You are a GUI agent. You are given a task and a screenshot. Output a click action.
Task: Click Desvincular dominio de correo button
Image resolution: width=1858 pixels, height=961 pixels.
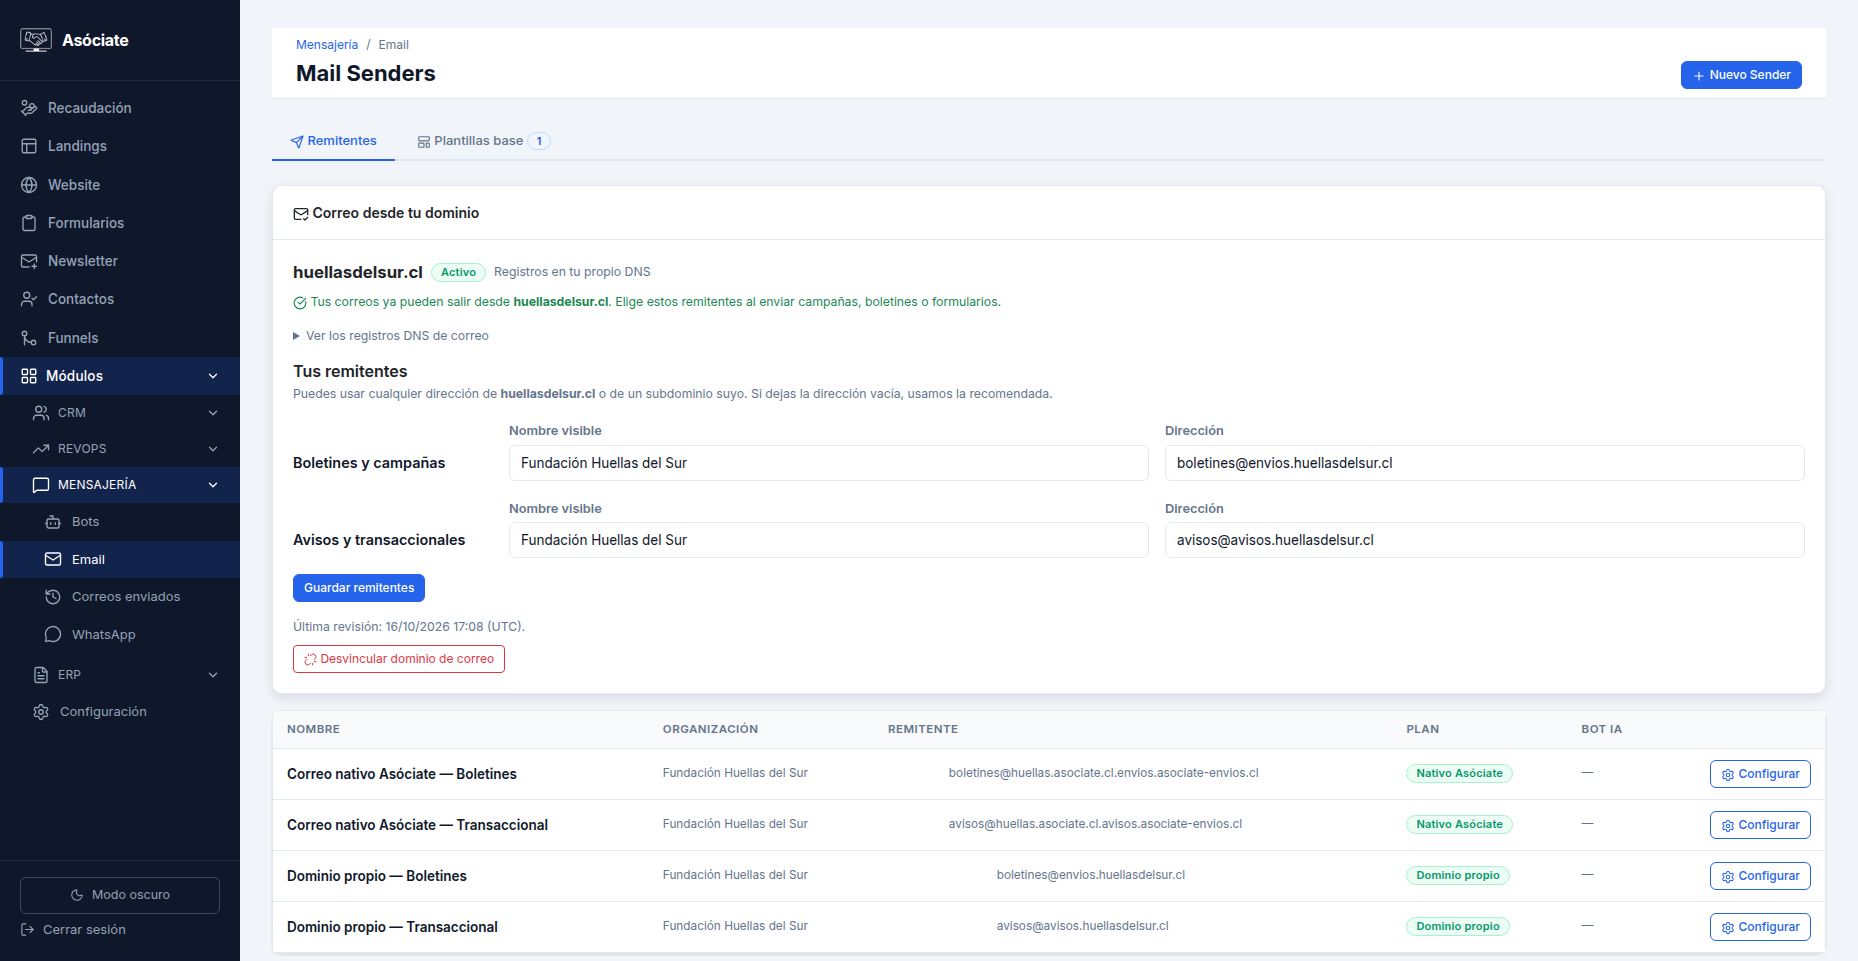tap(399, 659)
